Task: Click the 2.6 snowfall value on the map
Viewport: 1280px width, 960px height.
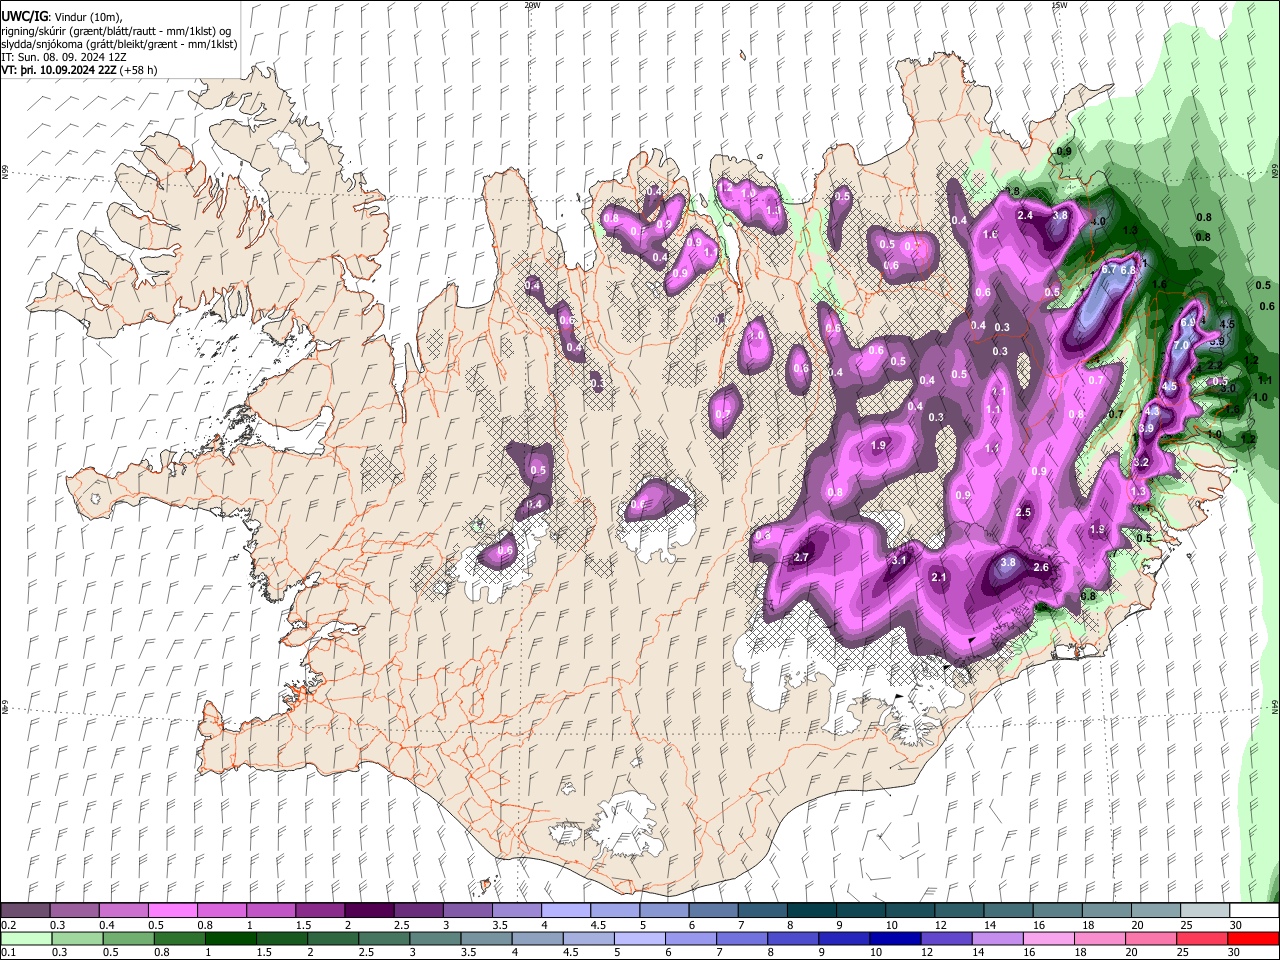Action: pos(1040,567)
